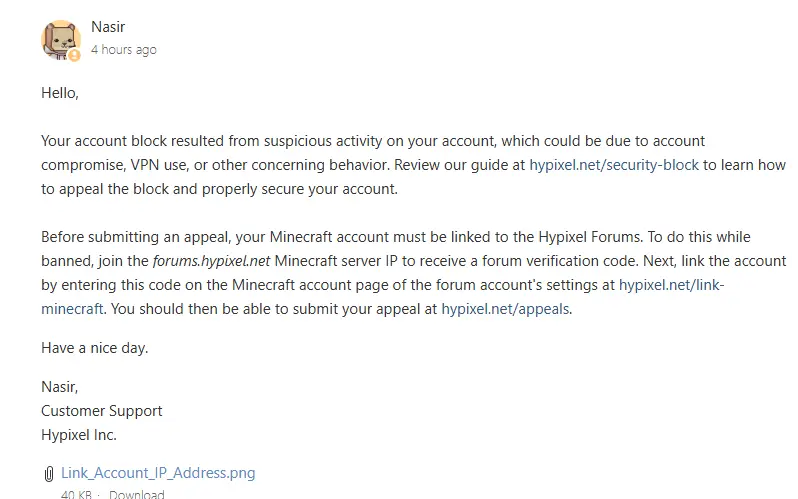The image size is (798, 499).
Task: Click the words 'Your account block resulted'
Action: [x=132, y=141]
